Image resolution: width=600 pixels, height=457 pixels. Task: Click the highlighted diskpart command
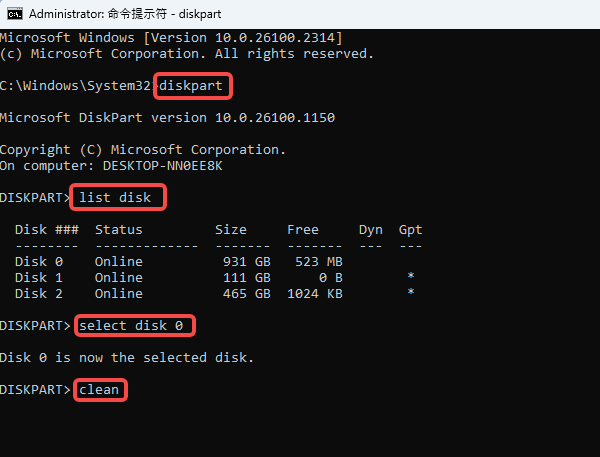[x=194, y=86]
